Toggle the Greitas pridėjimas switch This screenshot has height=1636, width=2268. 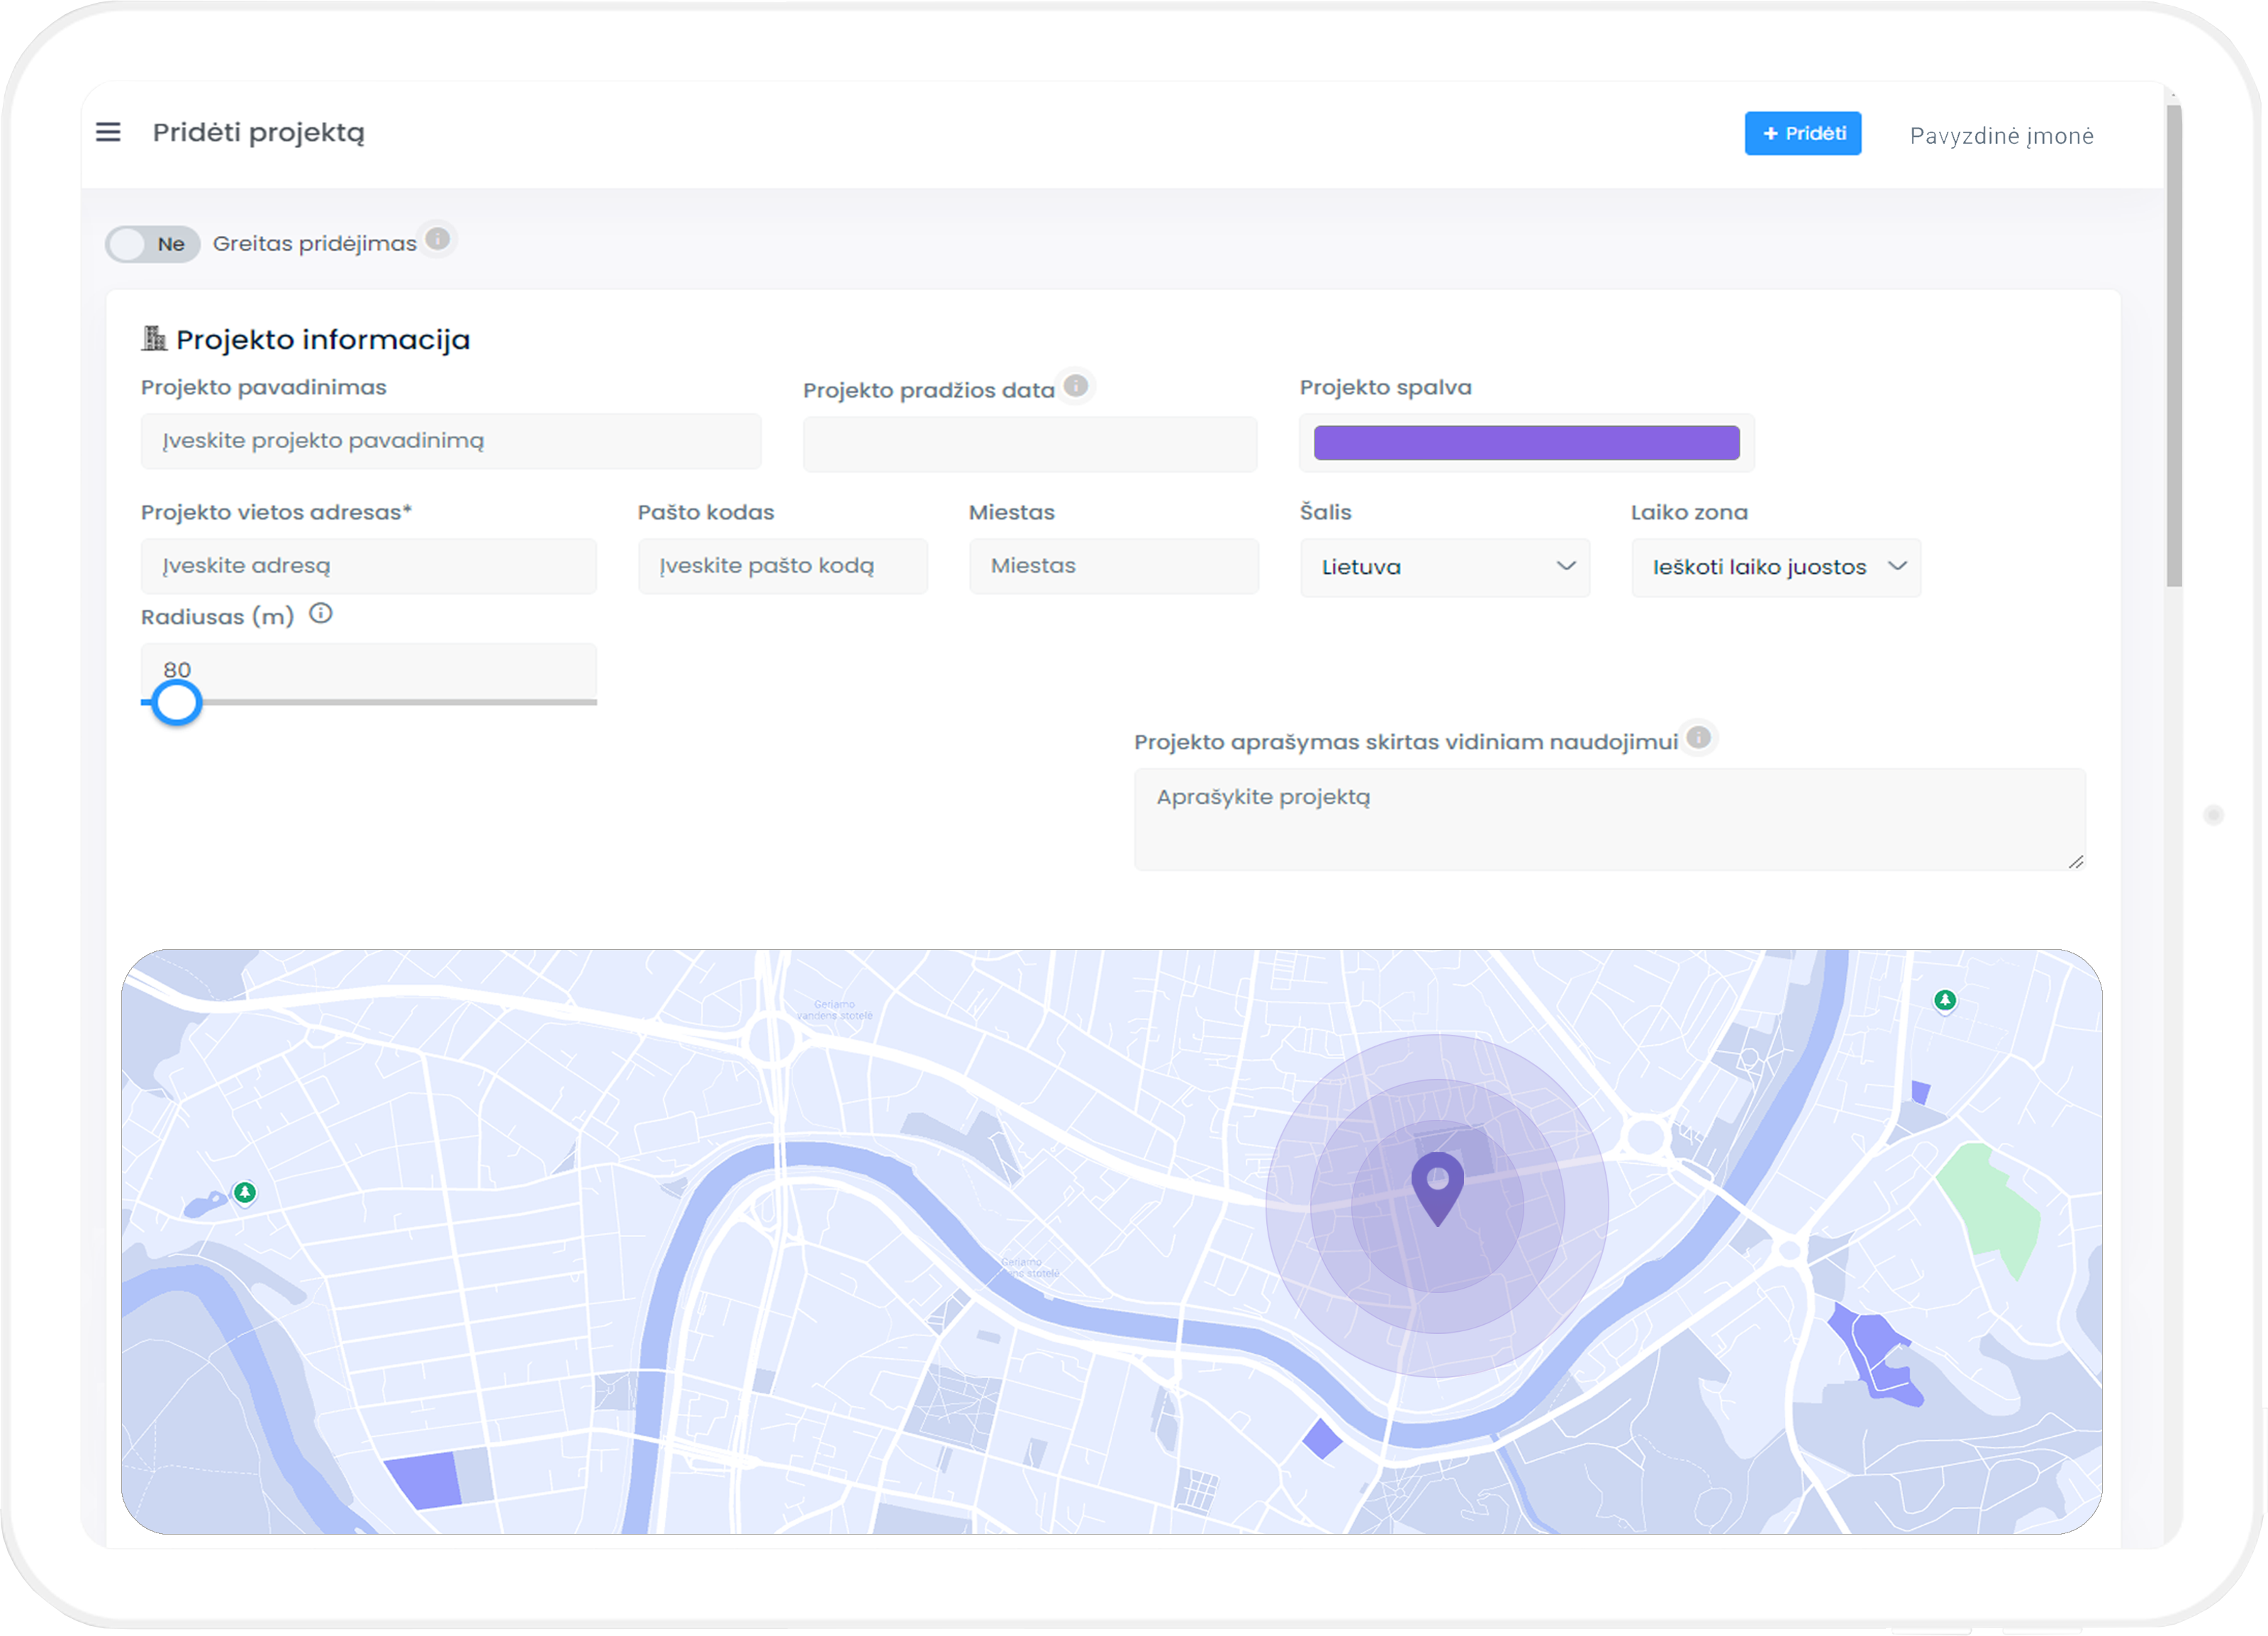tap(152, 244)
